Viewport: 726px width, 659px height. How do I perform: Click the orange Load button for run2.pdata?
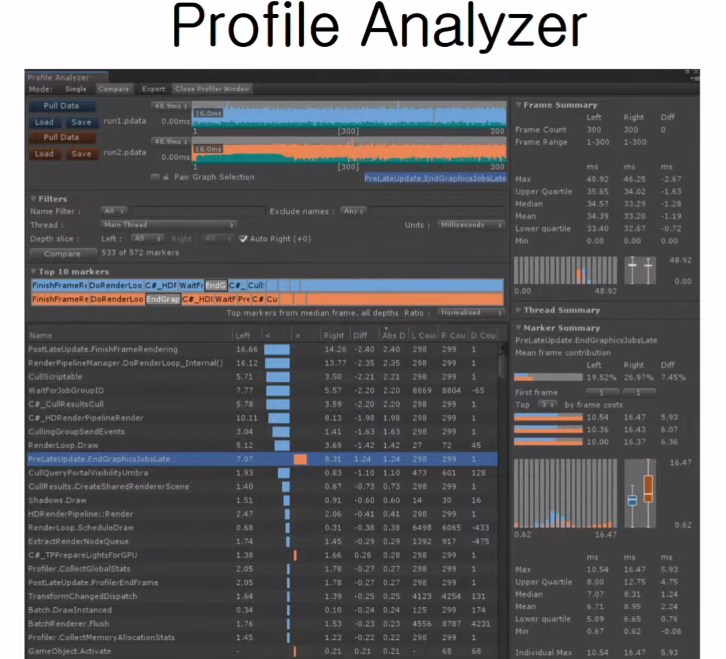coord(44,154)
